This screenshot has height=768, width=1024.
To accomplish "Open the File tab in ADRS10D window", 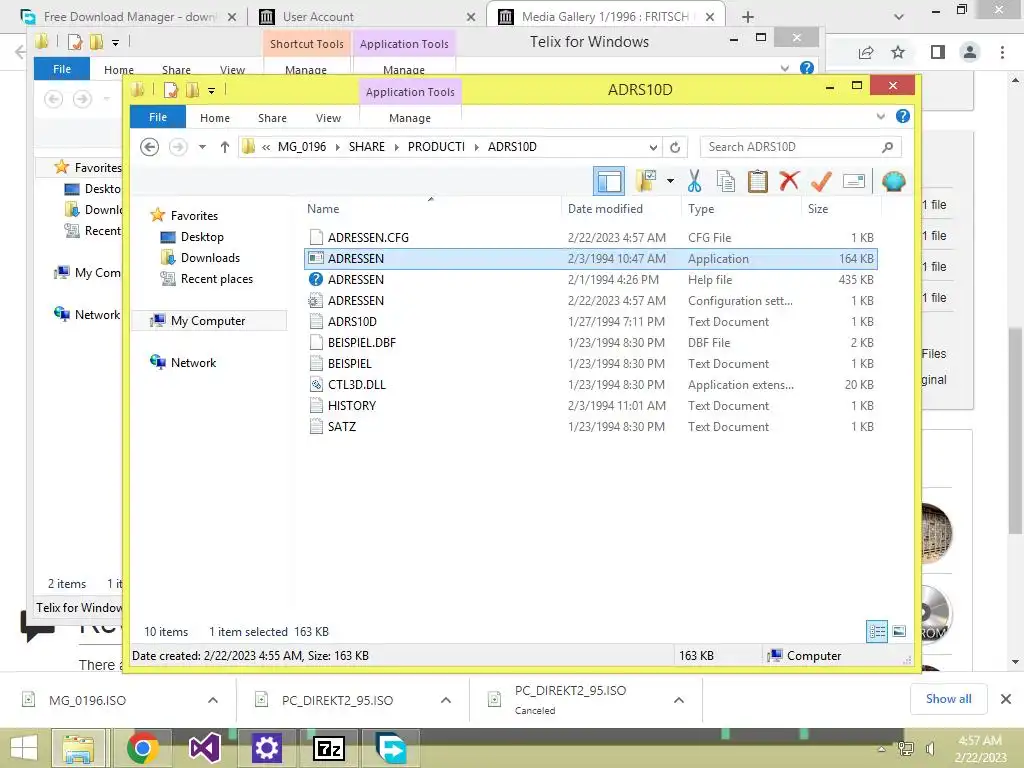I will point(158,118).
